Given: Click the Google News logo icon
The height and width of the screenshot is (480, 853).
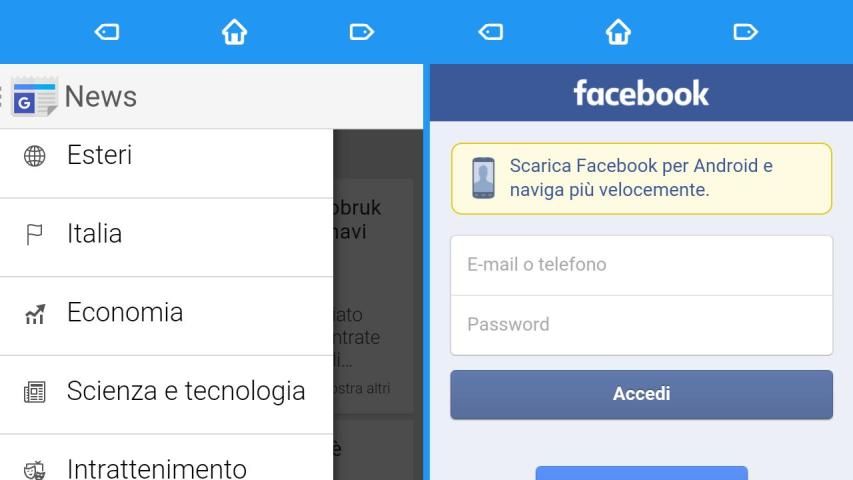Looking at the screenshot, I should (x=35, y=97).
